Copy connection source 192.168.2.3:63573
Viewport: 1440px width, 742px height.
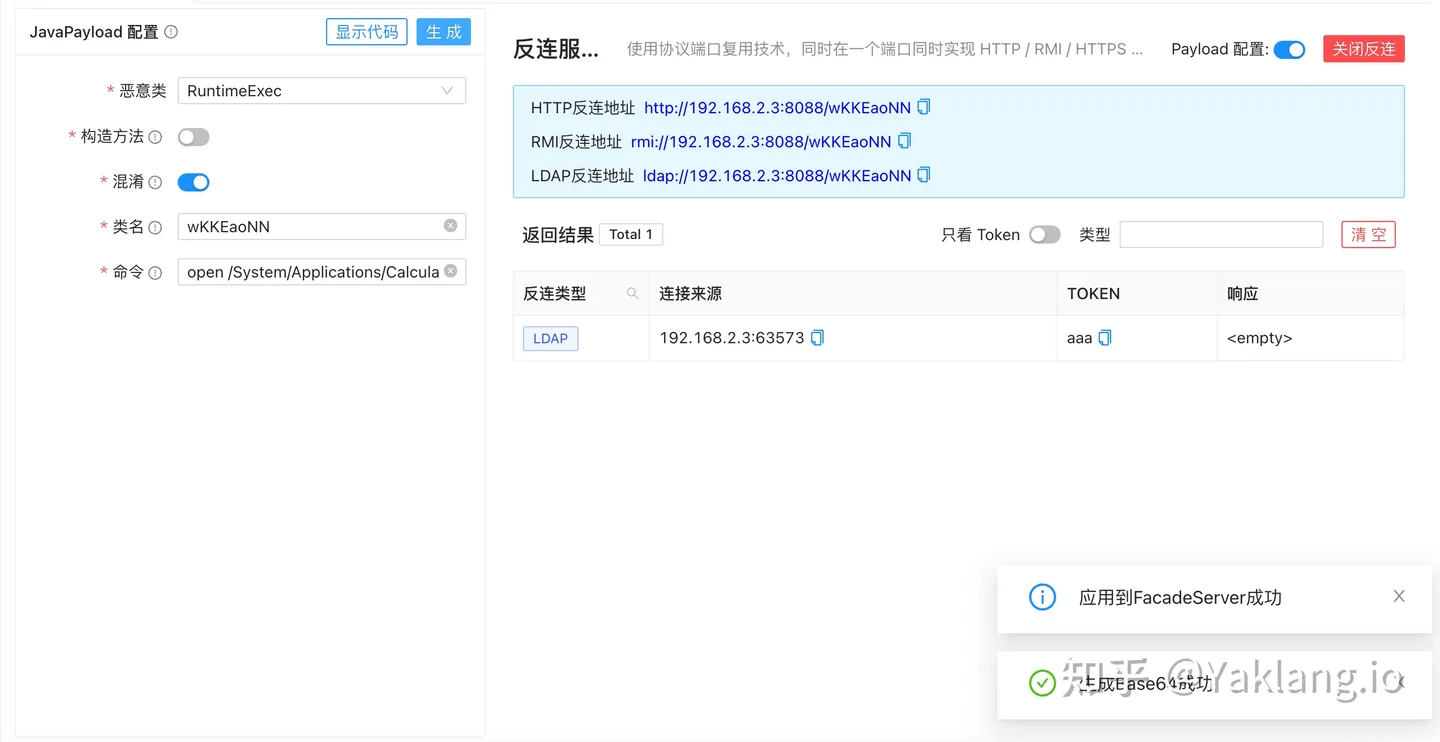[x=817, y=338]
